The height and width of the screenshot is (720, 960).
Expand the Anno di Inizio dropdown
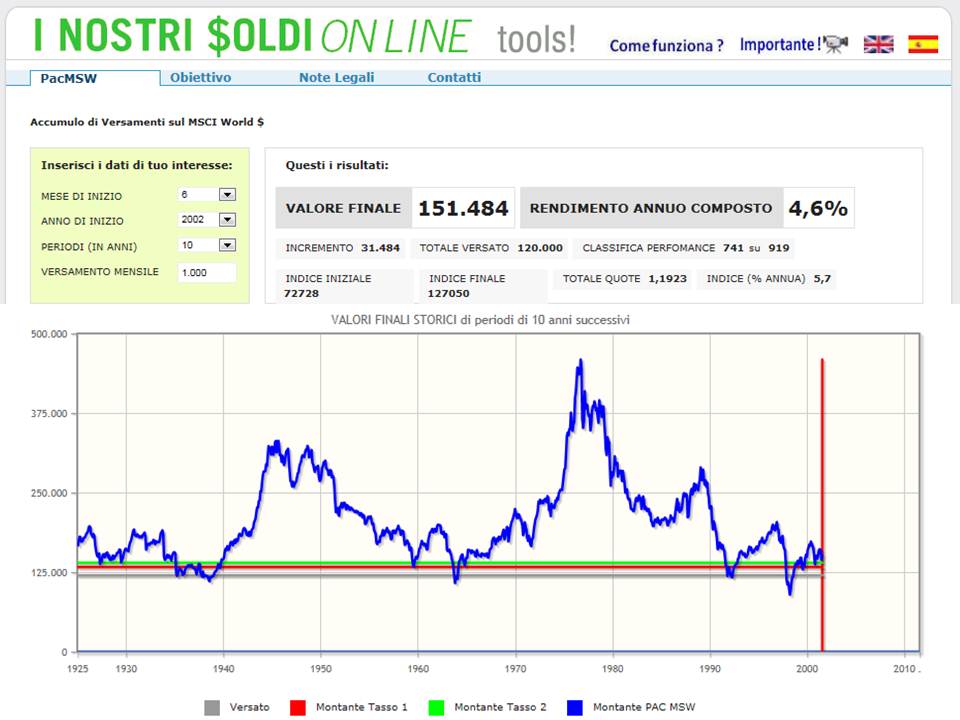[x=227, y=220]
